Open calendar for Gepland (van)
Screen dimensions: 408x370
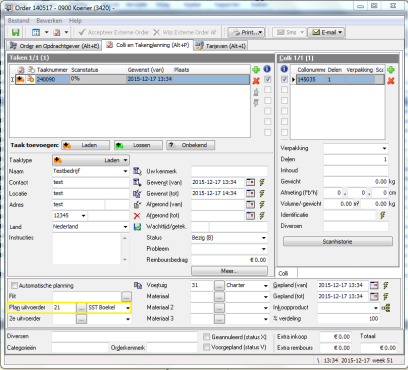[x=374, y=285]
